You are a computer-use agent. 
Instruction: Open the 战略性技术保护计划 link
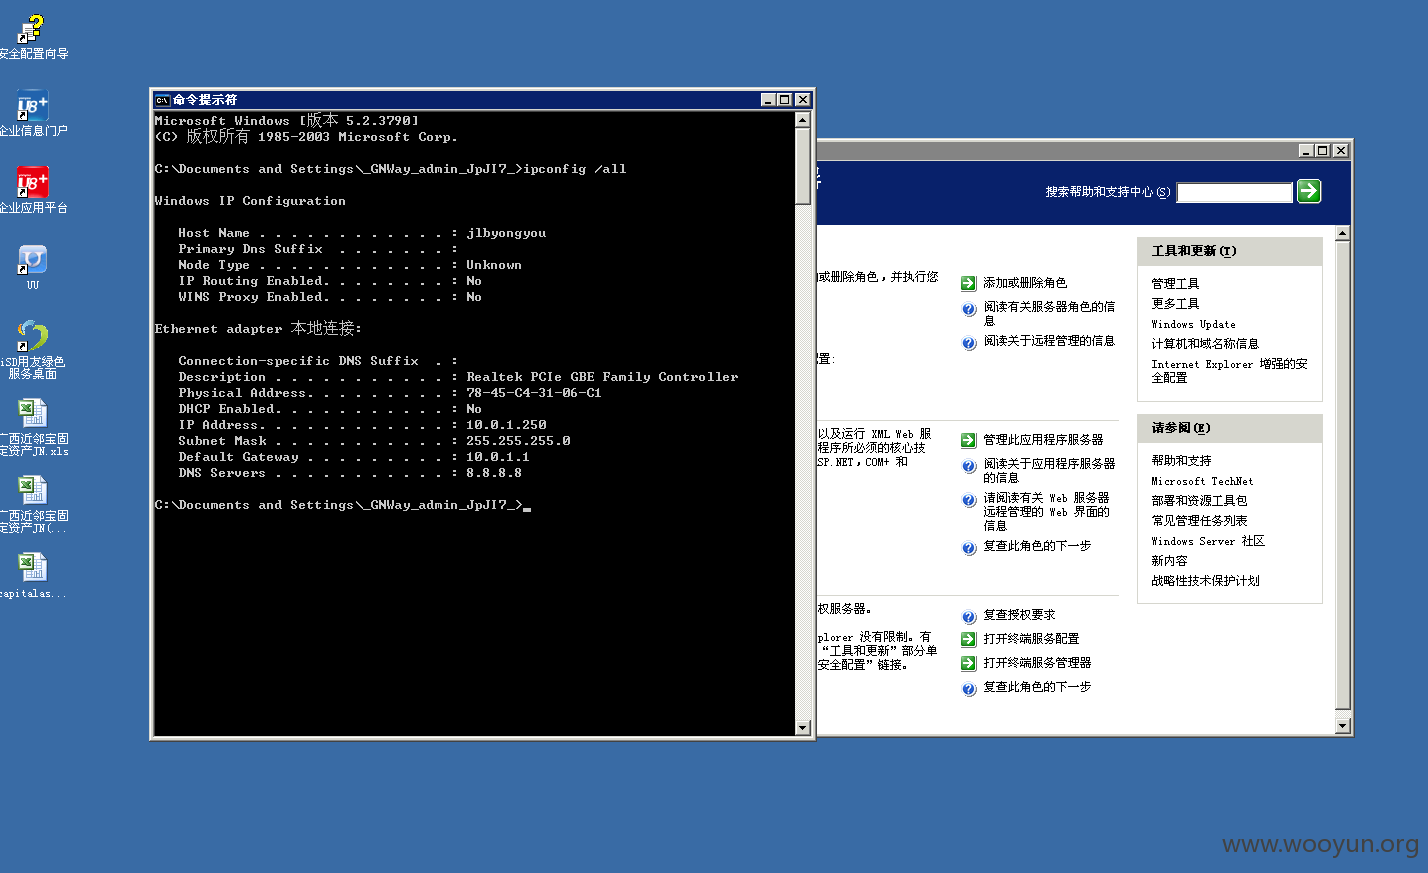[x=1205, y=581]
